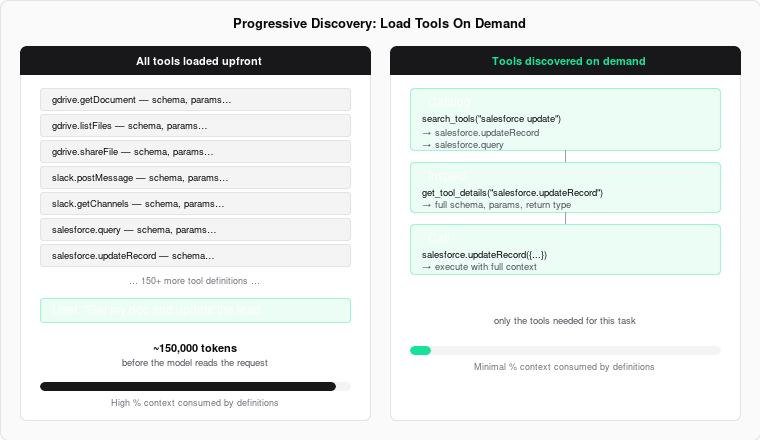
Task: Click 'Minimal % context consumed by definitions' caption
Action: click(564, 367)
